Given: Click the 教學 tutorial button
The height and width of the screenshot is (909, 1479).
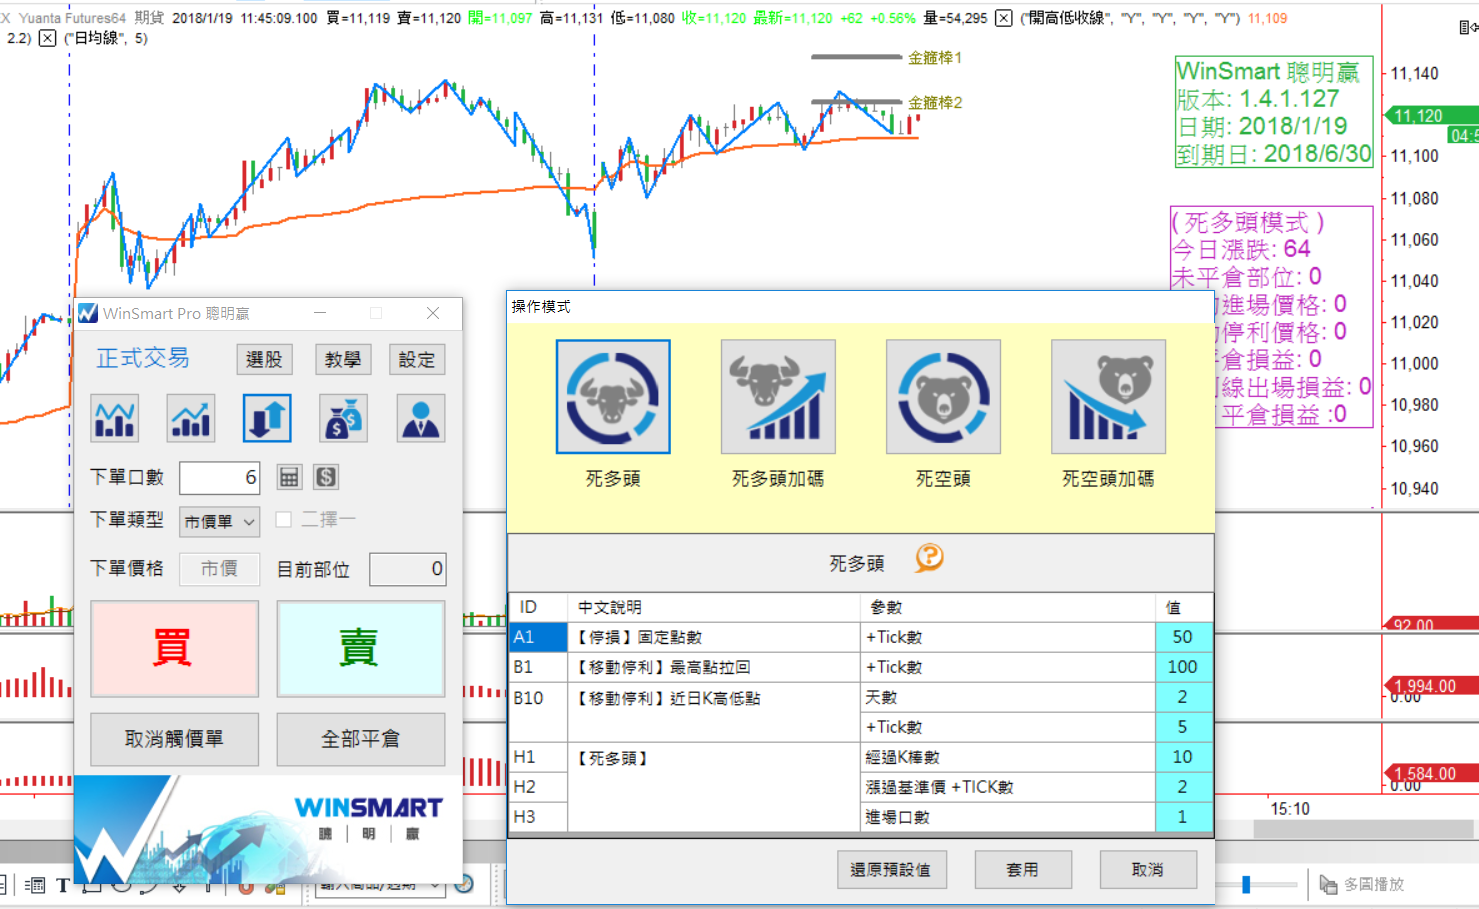Looking at the screenshot, I should [343, 360].
